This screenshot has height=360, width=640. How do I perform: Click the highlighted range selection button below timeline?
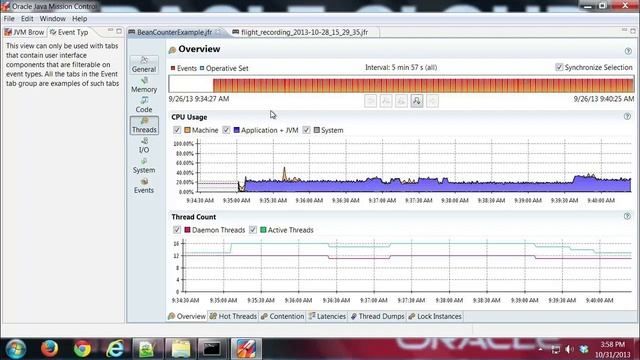[x=417, y=100]
